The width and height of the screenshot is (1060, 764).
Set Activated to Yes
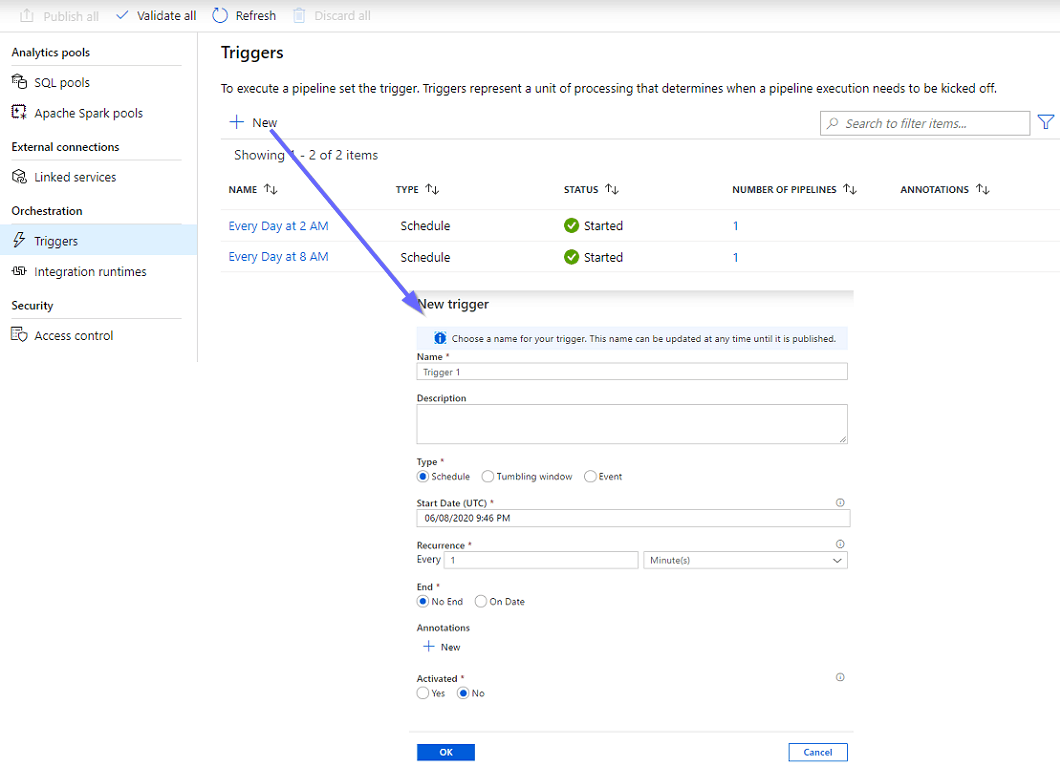423,692
